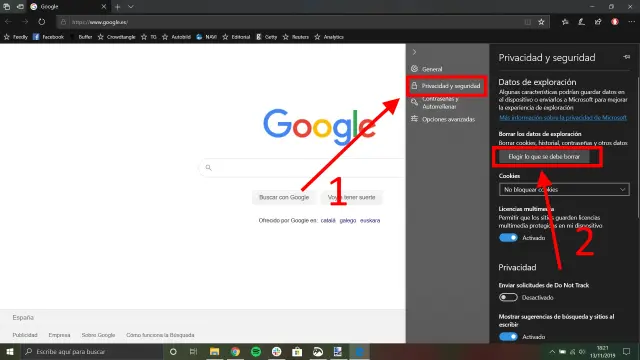
Task: Open Spotify from the taskbar
Action: pyautogui.click(x=256, y=351)
